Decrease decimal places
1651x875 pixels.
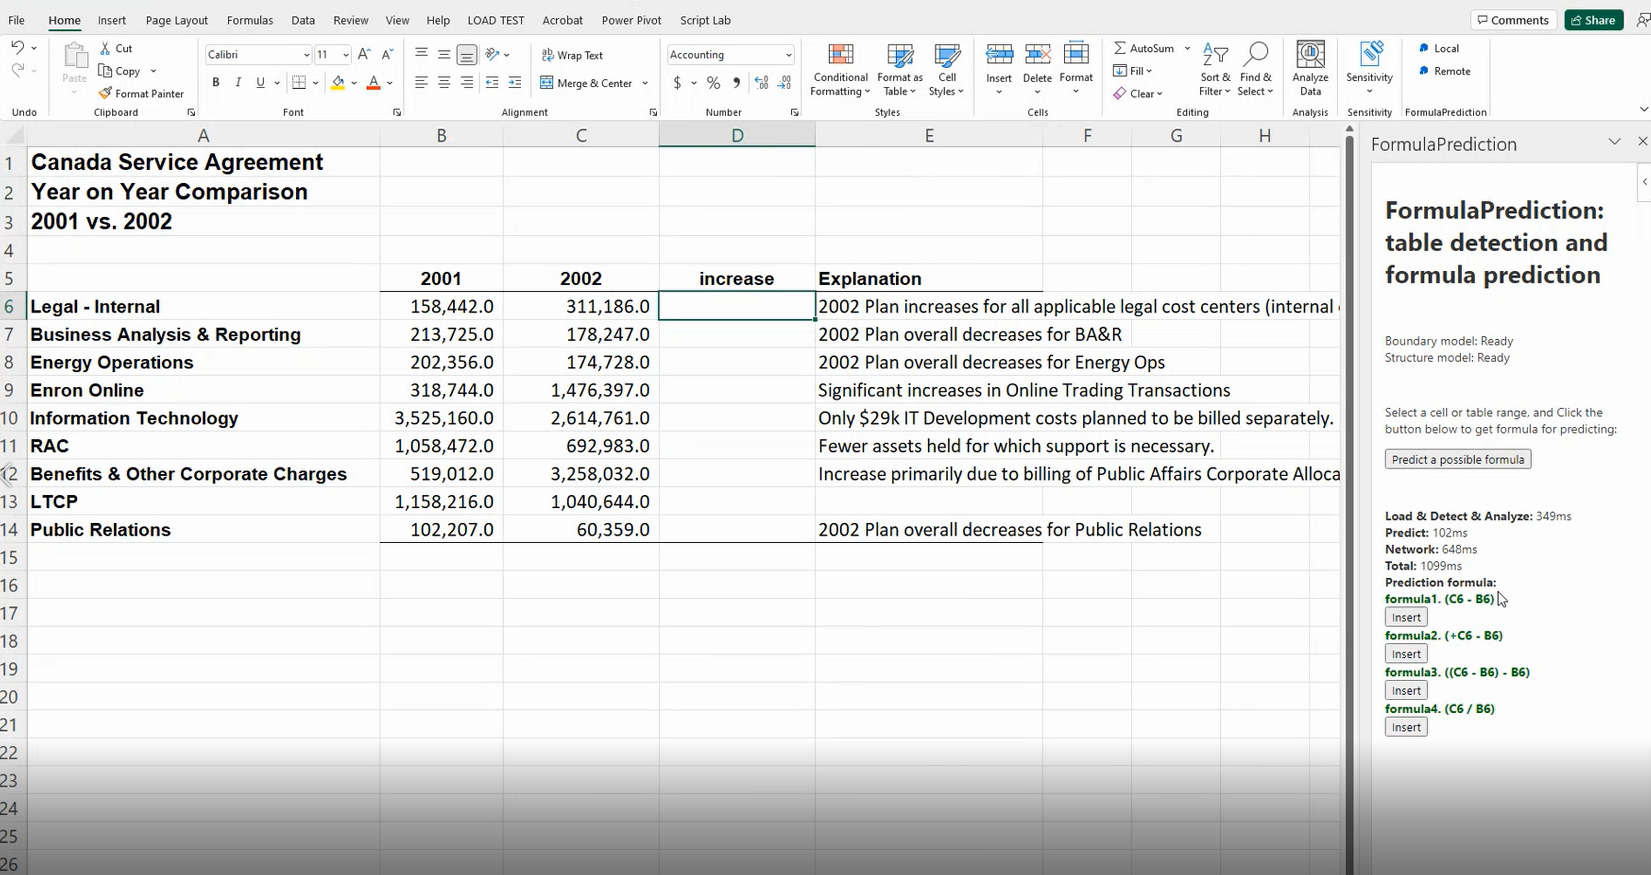(785, 83)
